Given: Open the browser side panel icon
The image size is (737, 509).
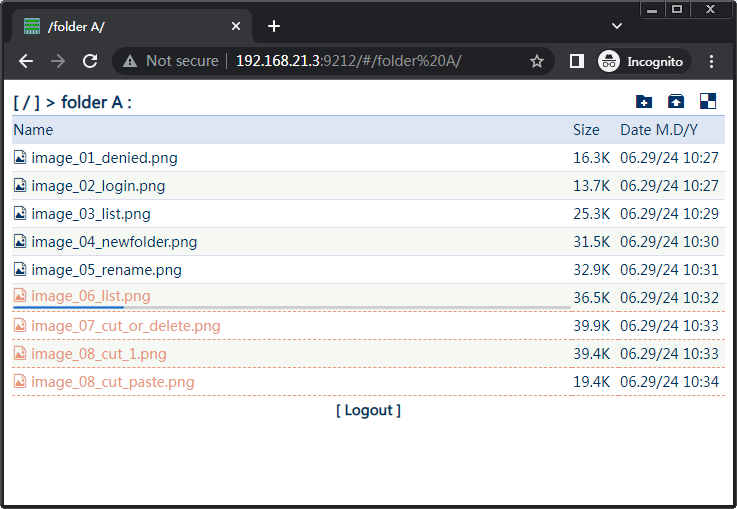Looking at the screenshot, I should (577, 61).
